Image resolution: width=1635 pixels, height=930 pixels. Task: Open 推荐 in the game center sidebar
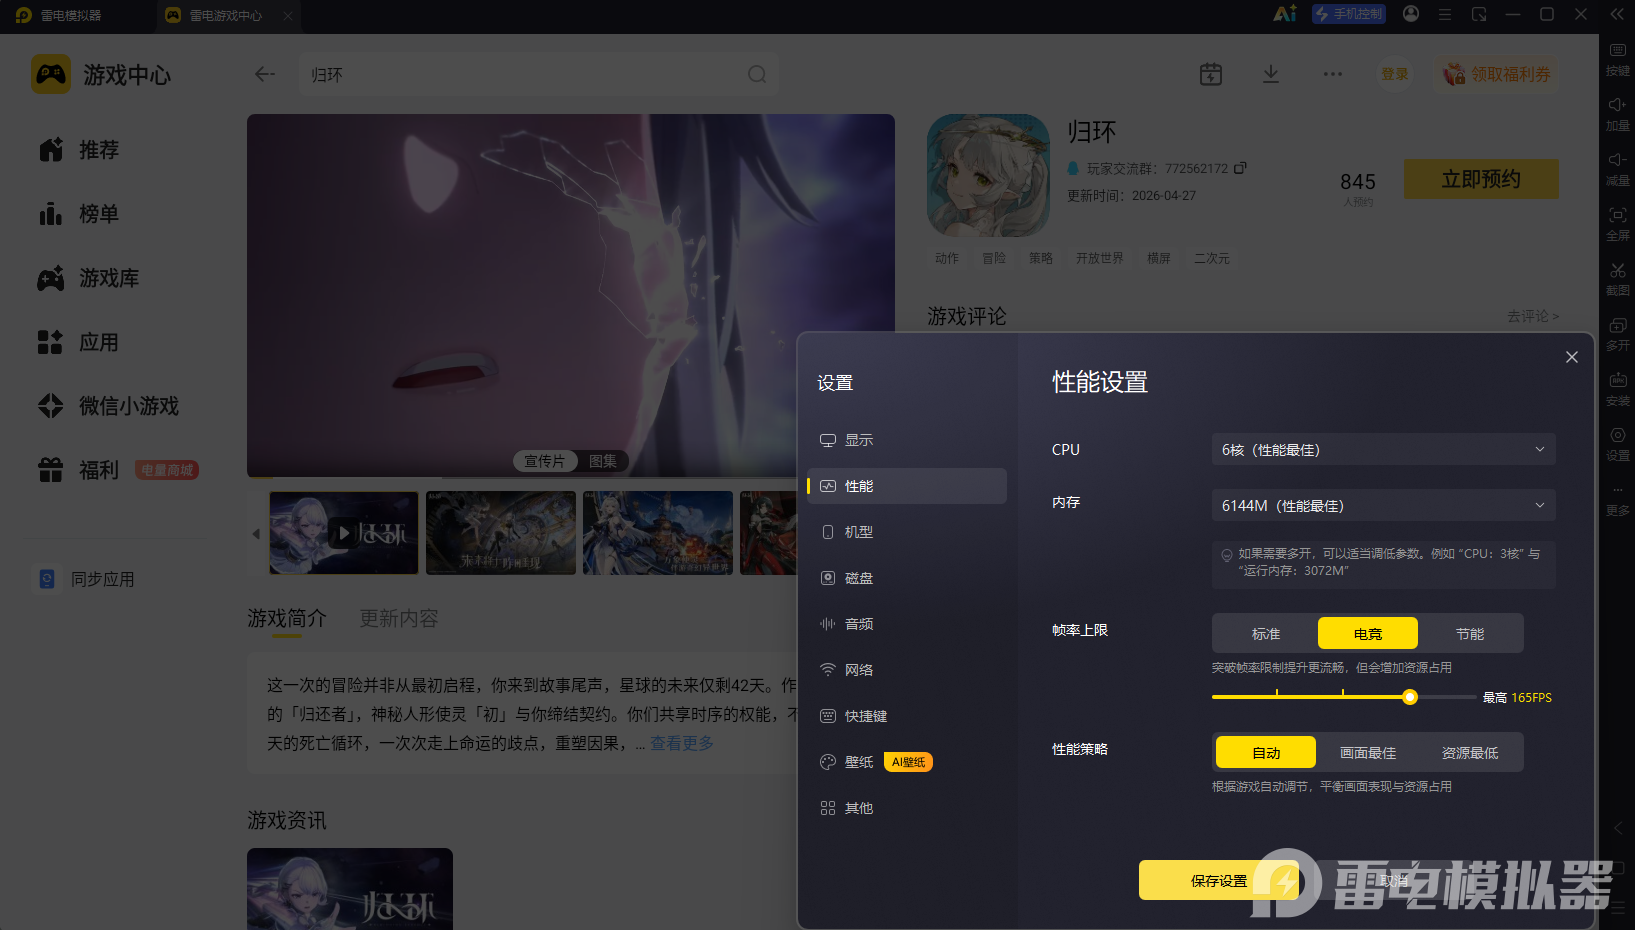(x=79, y=150)
